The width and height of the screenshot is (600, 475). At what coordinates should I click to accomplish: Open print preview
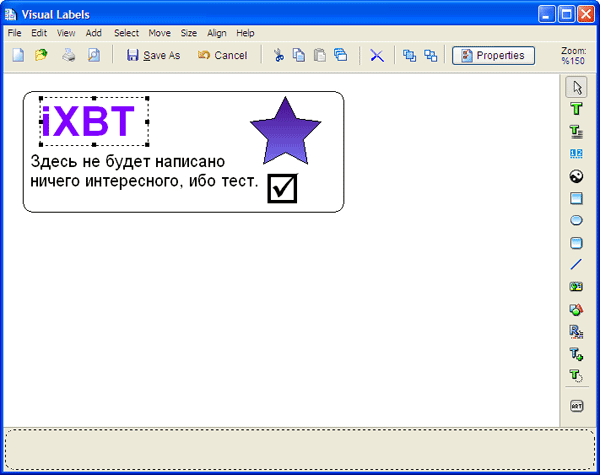pyautogui.click(x=94, y=55)
